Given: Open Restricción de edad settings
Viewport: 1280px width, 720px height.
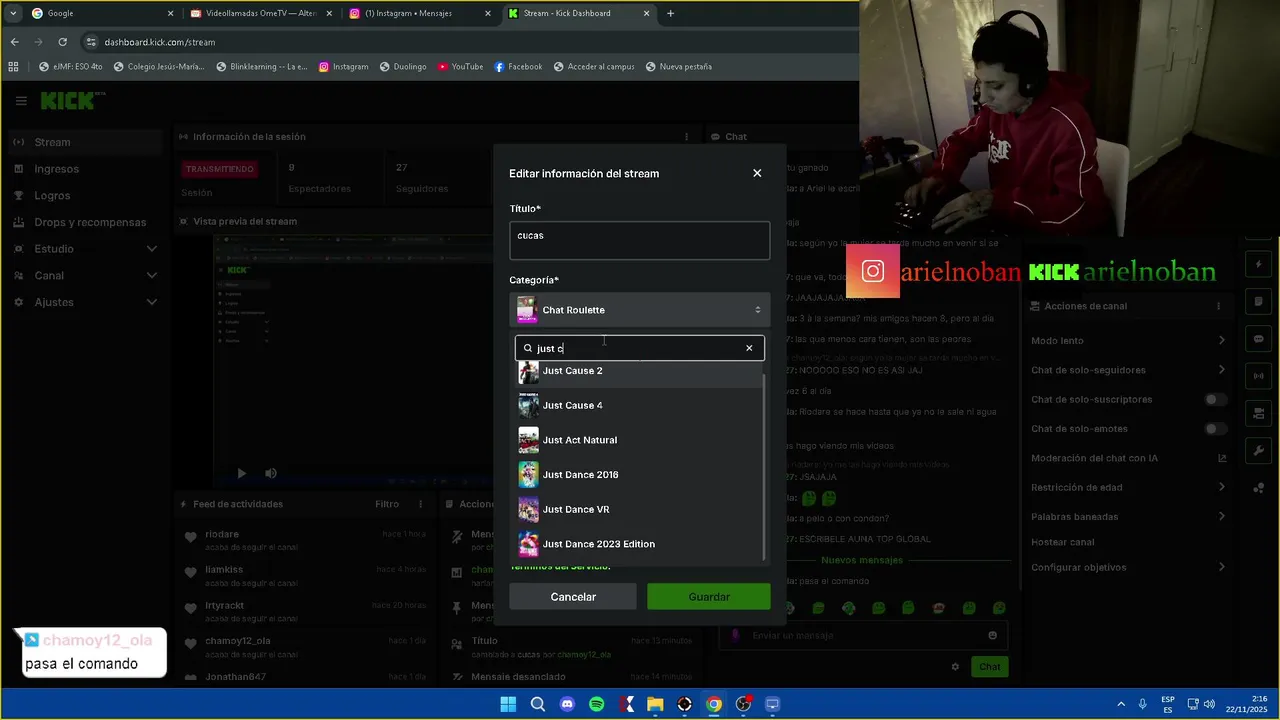Looking at the screenshot, I should pos(1128,487).
